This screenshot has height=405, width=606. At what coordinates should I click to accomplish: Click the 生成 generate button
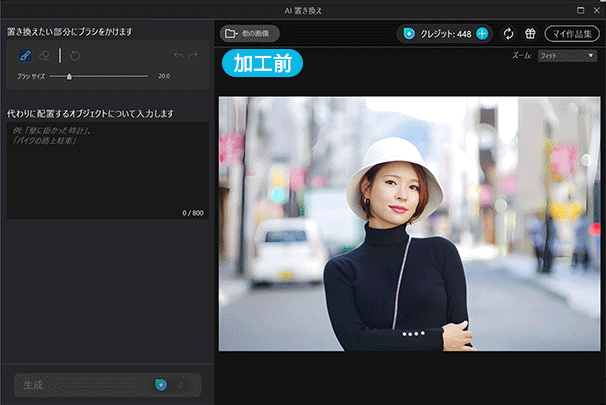click(x=107, y=385)
